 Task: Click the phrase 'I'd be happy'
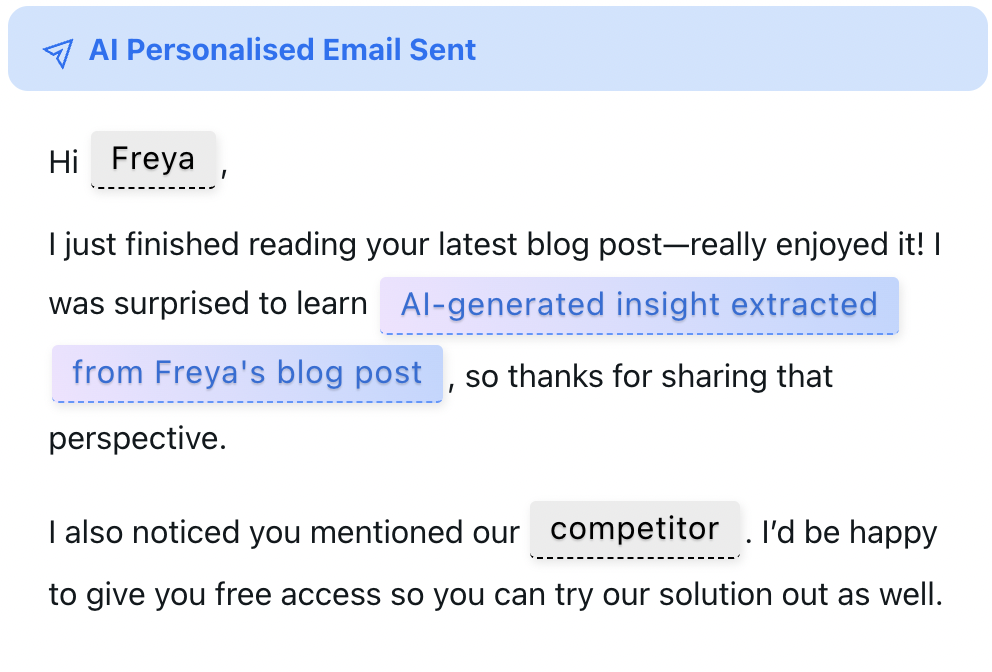click(849, 533)
